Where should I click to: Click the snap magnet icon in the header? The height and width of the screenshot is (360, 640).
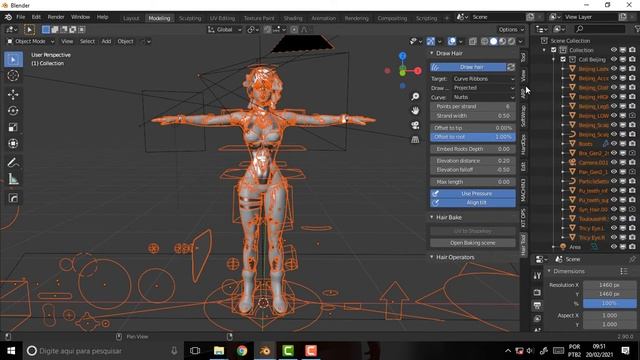point(267,29)
